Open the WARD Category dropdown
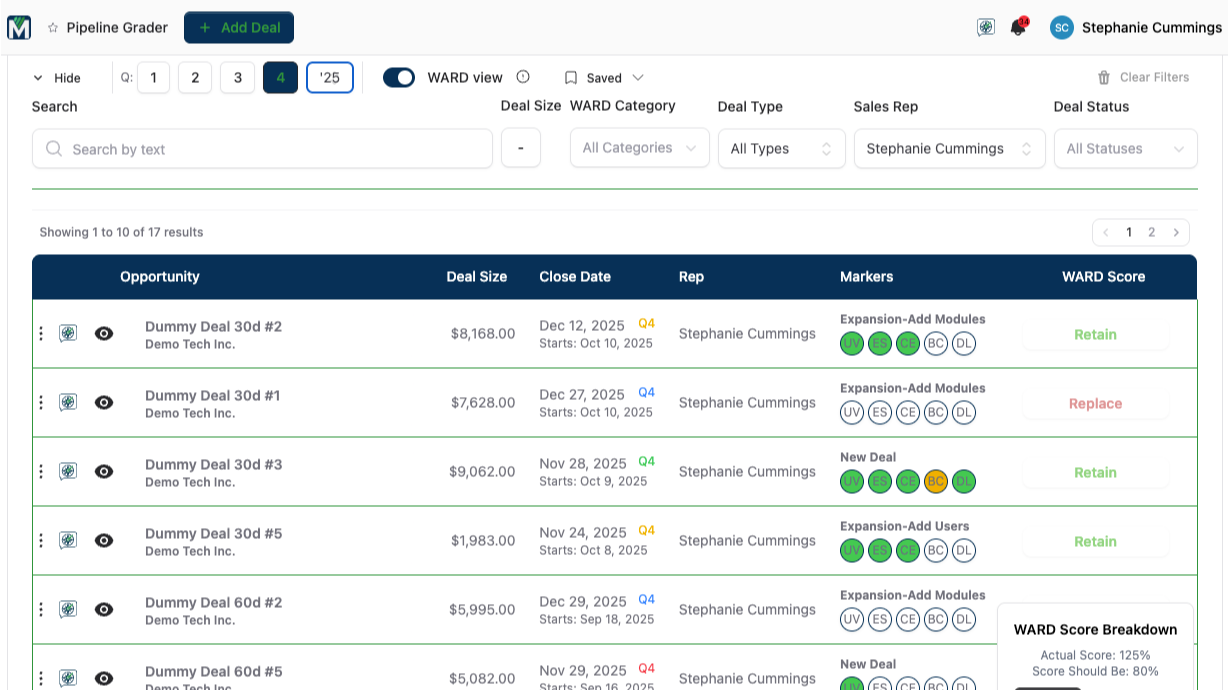 [x=639, y=148]
